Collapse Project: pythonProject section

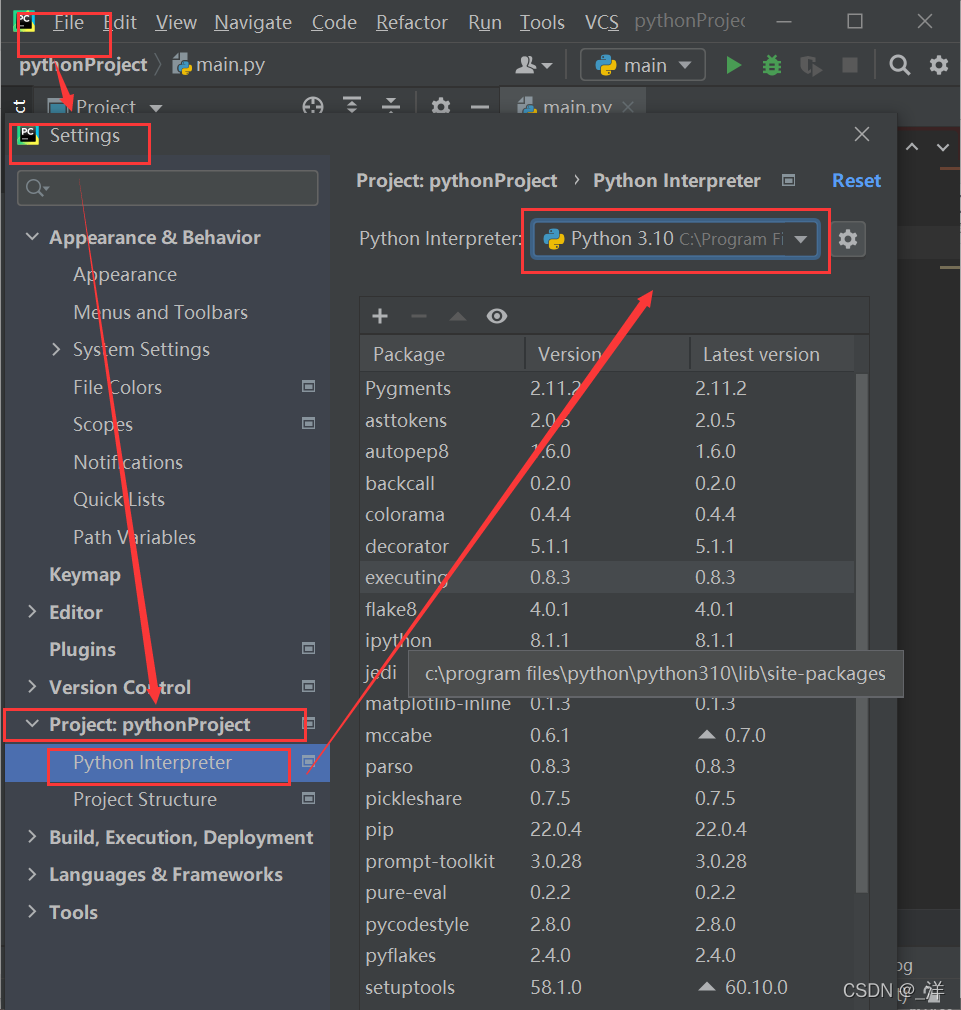(32, 724)
